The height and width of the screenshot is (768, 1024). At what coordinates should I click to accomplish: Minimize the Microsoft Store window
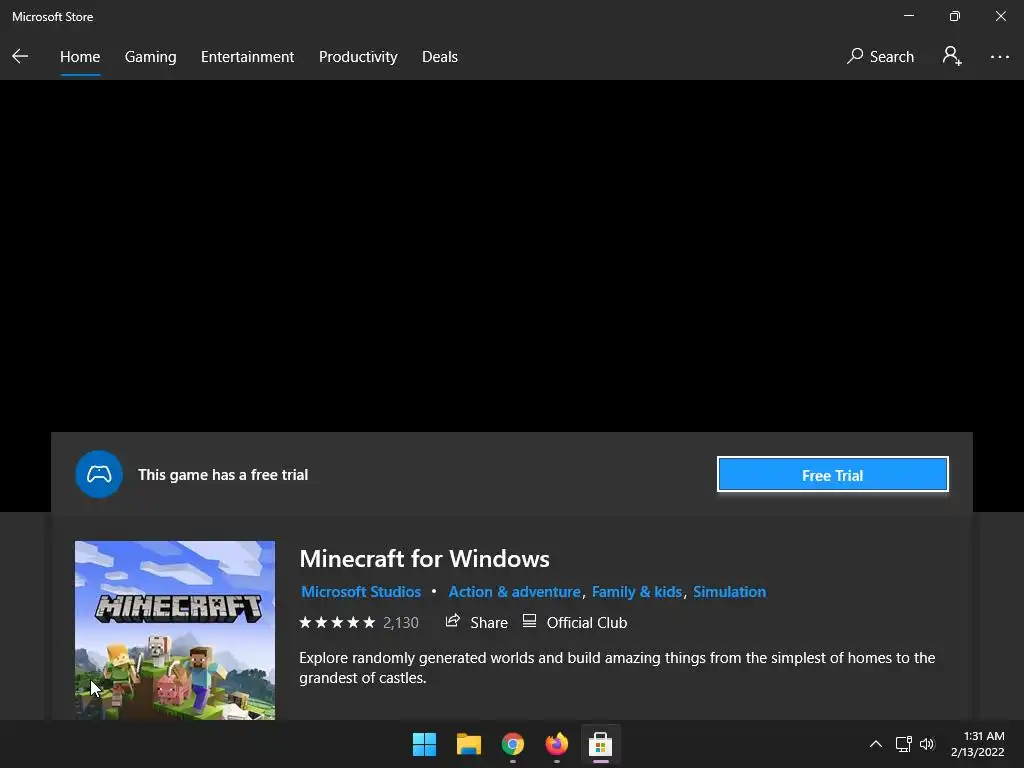(x=908, y=16)
